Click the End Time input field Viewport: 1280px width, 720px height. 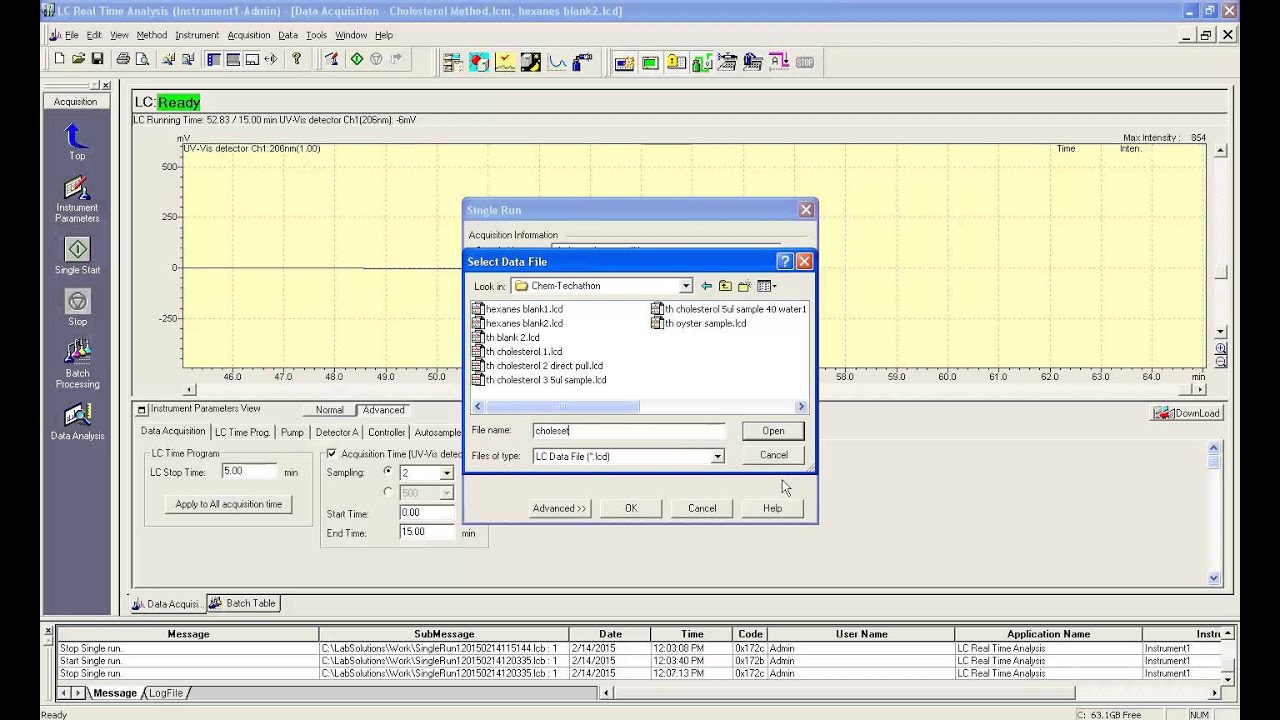[x=428, y=532]
